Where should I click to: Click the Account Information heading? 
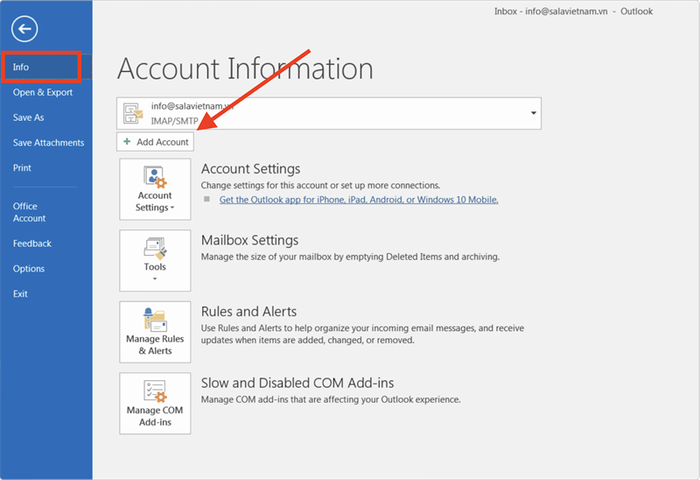[x=245, y=69]
